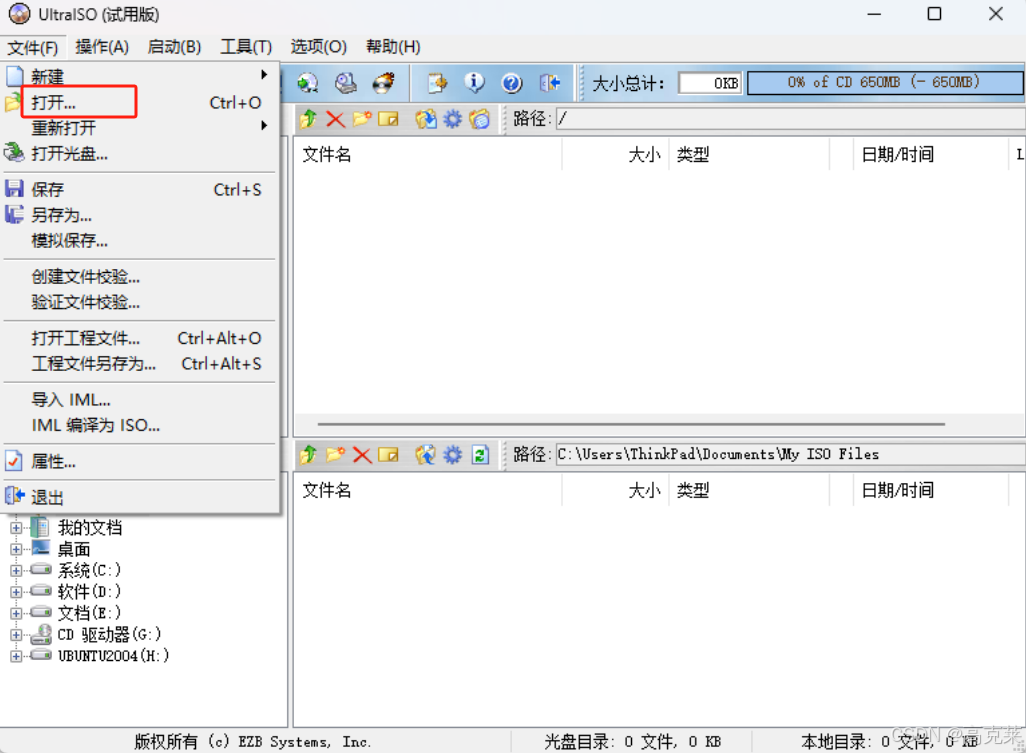
Task: Refresh the local directory with green arrows icon
Action: click(480, 454)
